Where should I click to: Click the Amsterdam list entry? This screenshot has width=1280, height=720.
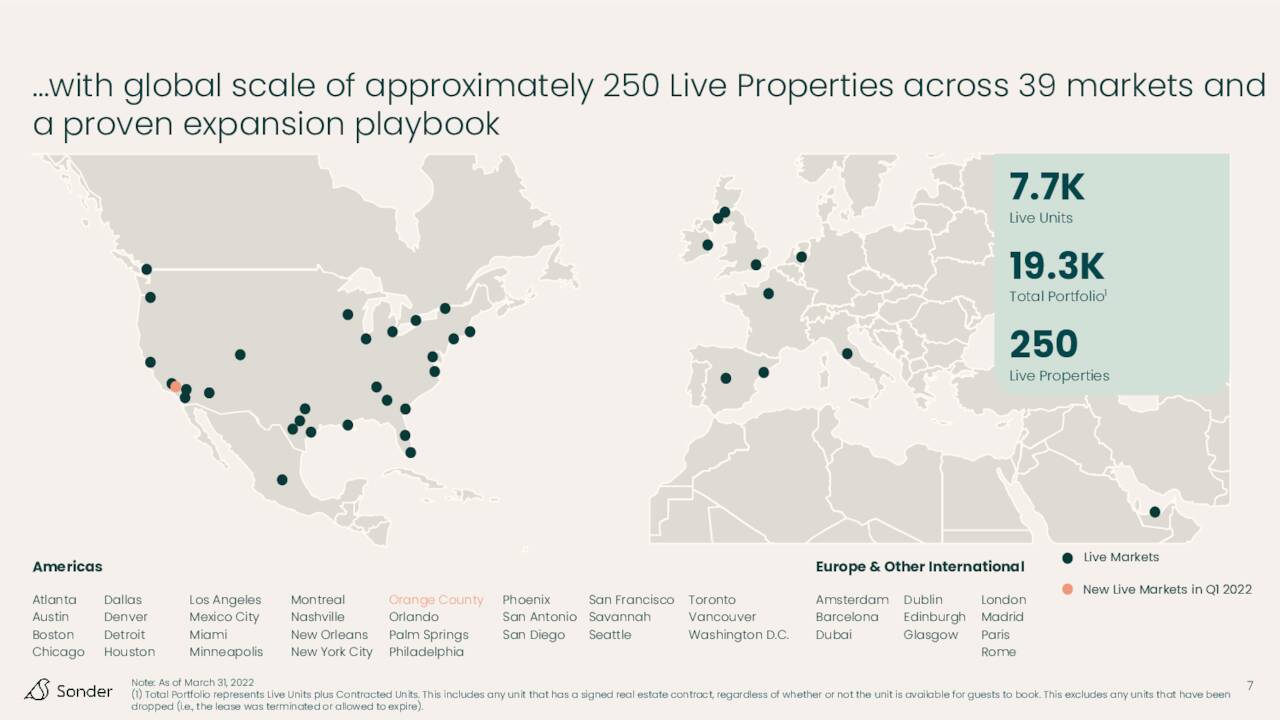click(x=852, y=600)
